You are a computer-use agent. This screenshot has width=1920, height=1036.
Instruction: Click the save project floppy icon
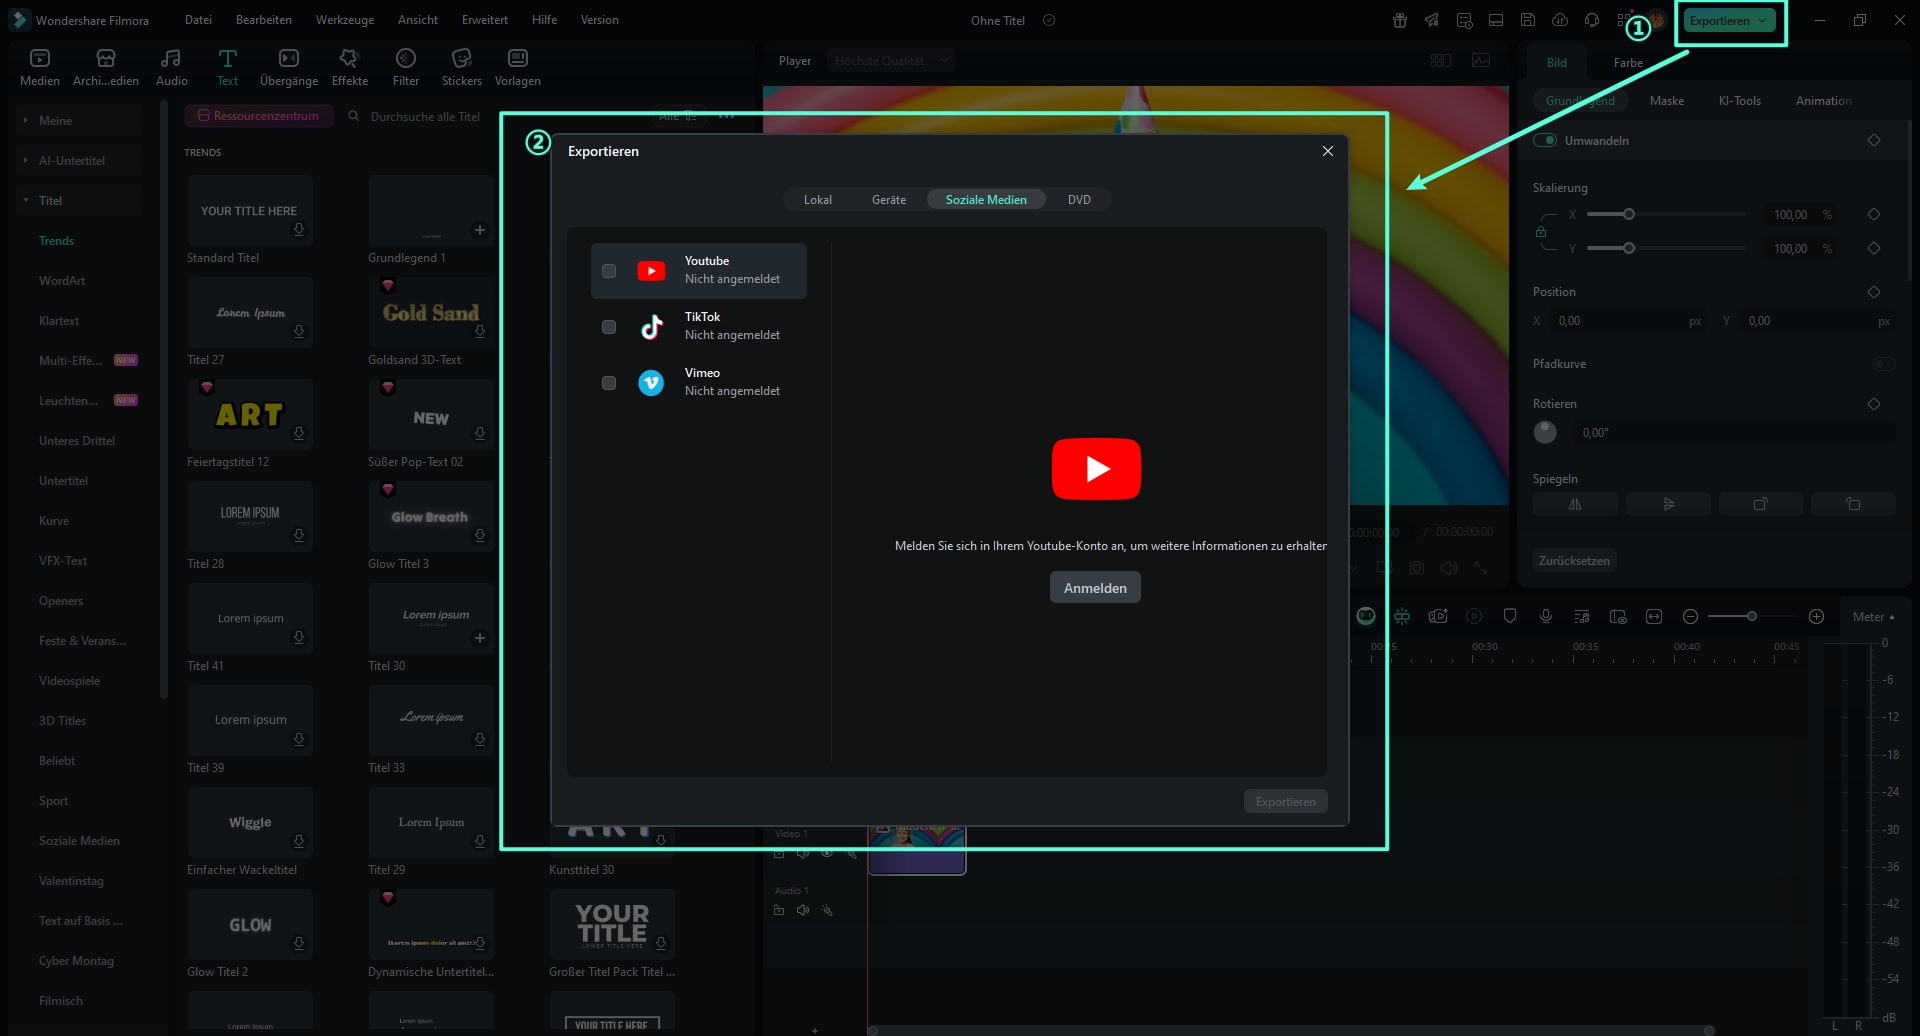click(x=1528, y=20)
